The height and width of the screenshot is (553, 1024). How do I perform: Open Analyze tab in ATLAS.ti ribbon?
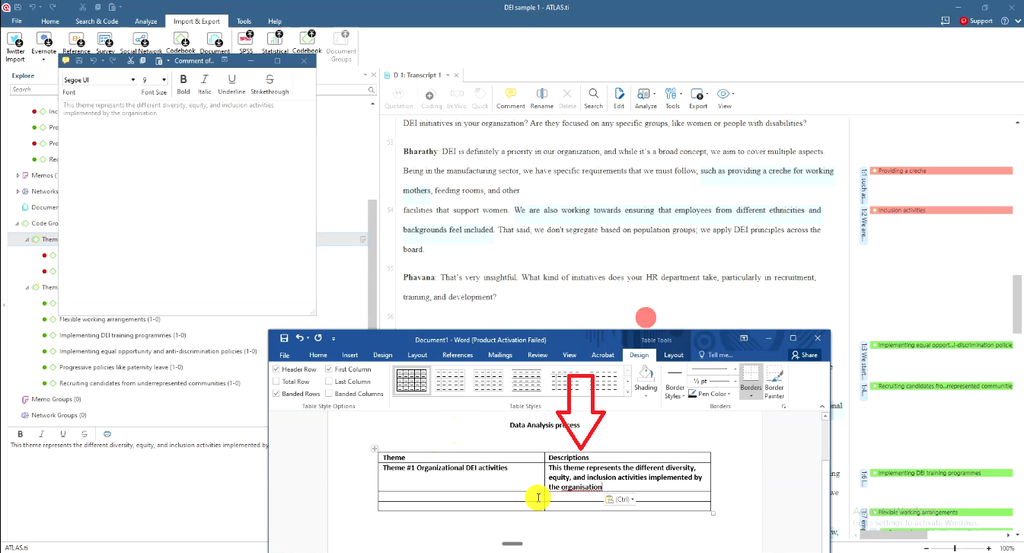pyautogui.click(x=146, y=21)
